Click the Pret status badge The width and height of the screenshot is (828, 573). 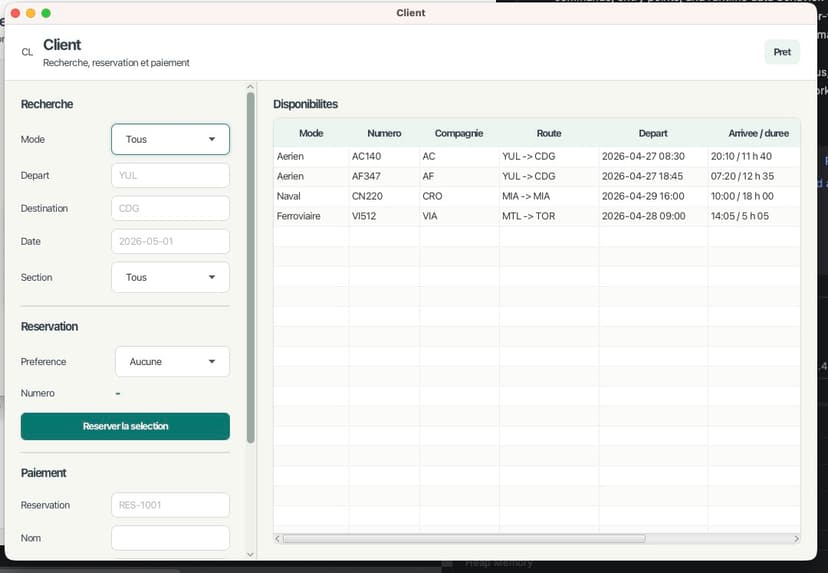coord(782,52)
